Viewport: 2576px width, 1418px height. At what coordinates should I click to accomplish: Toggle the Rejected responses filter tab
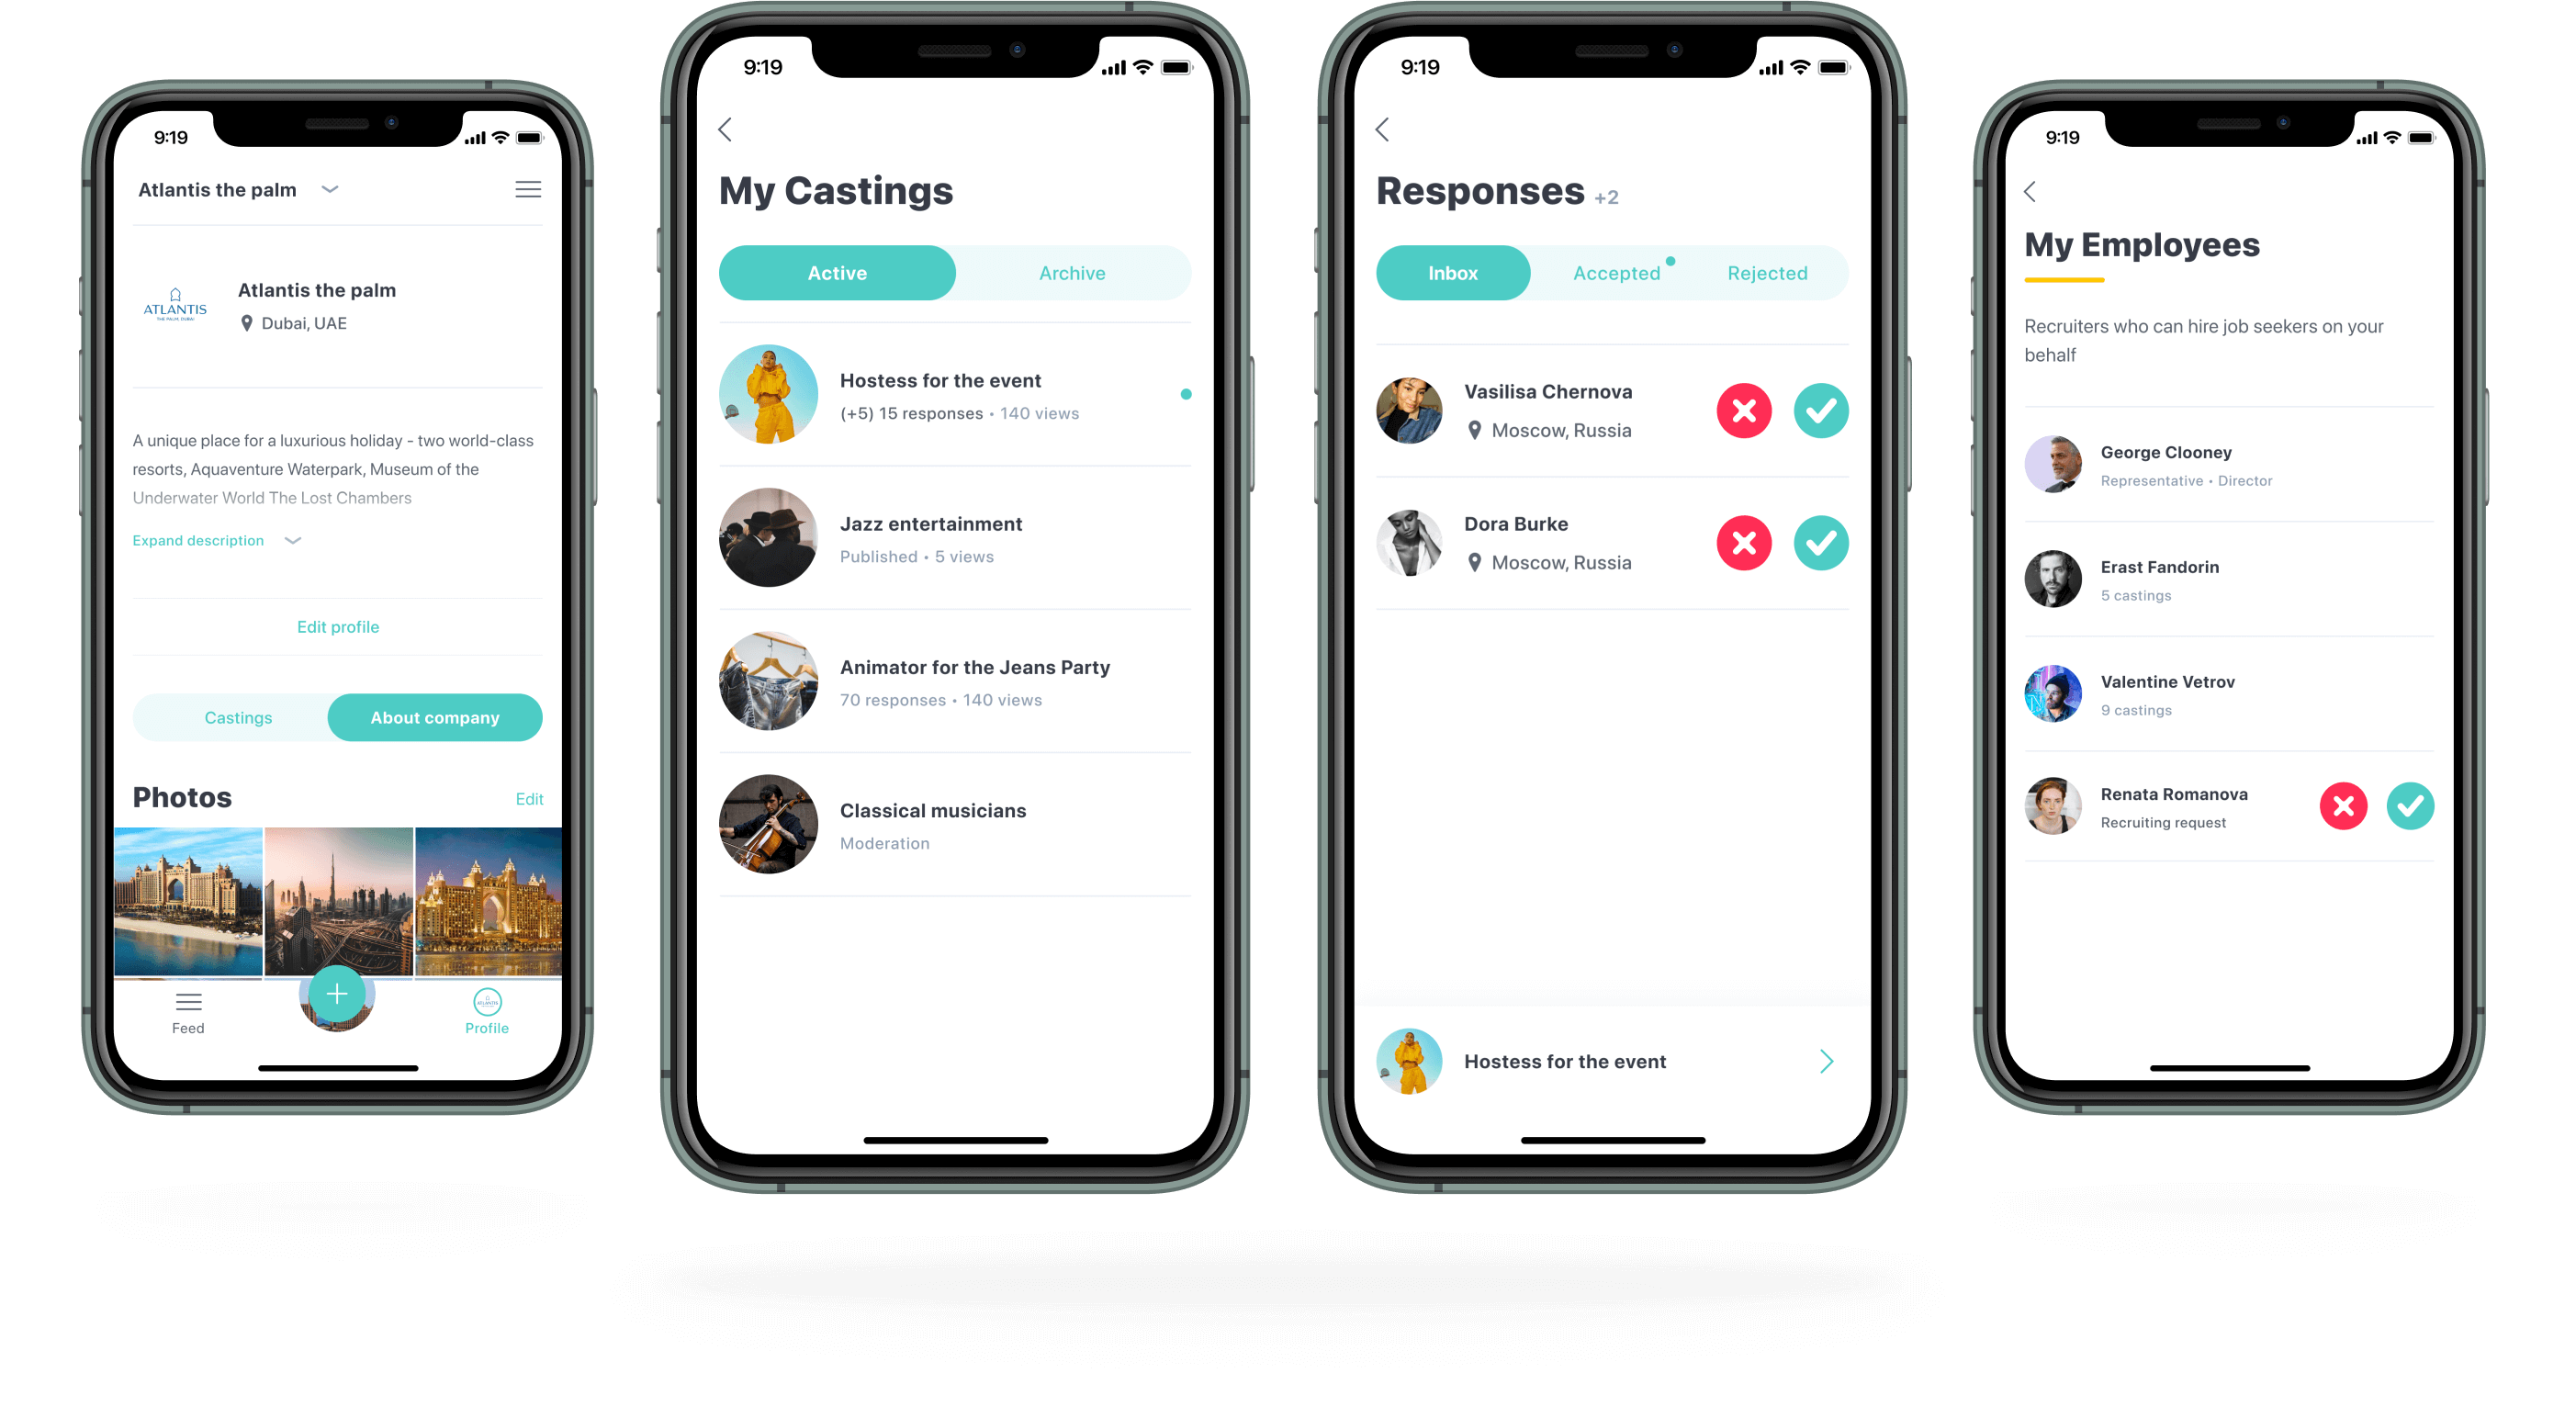[1762, 271]
